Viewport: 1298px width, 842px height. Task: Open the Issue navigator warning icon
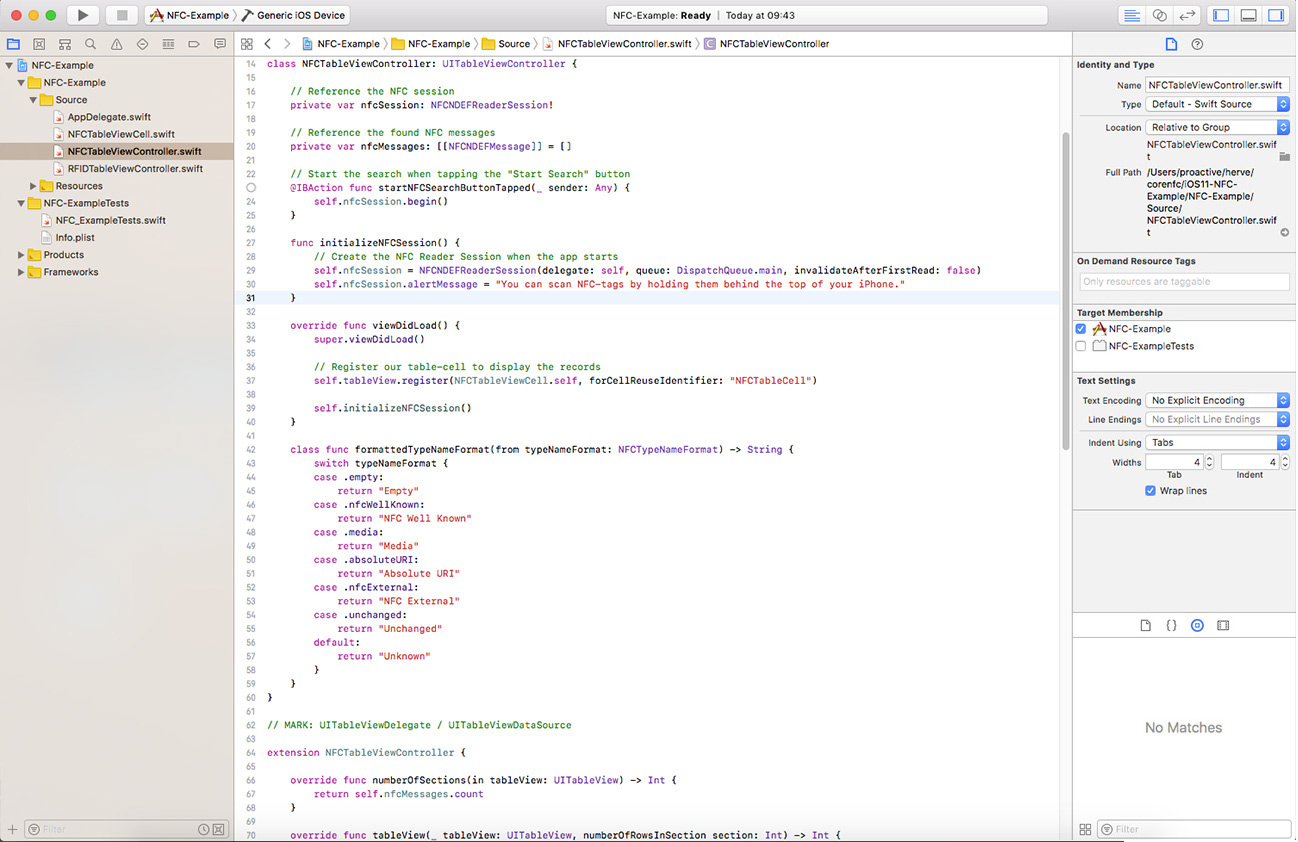(x=117, y=44)
